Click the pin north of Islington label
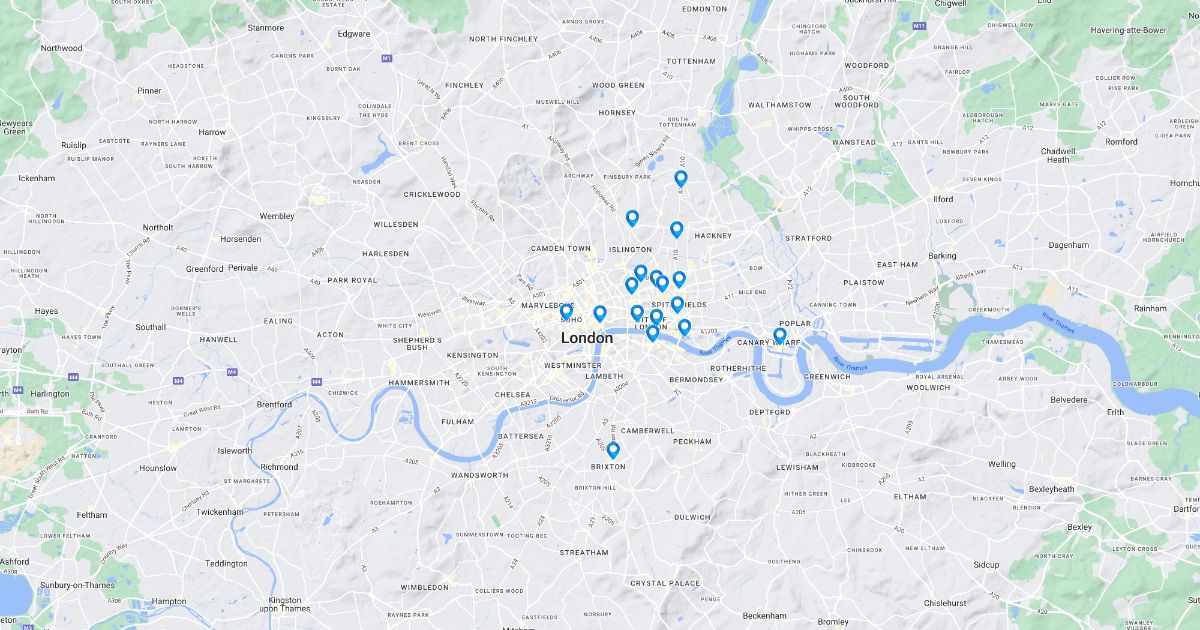The height and width of the screenshot is (630, 1200). point(632,219)
